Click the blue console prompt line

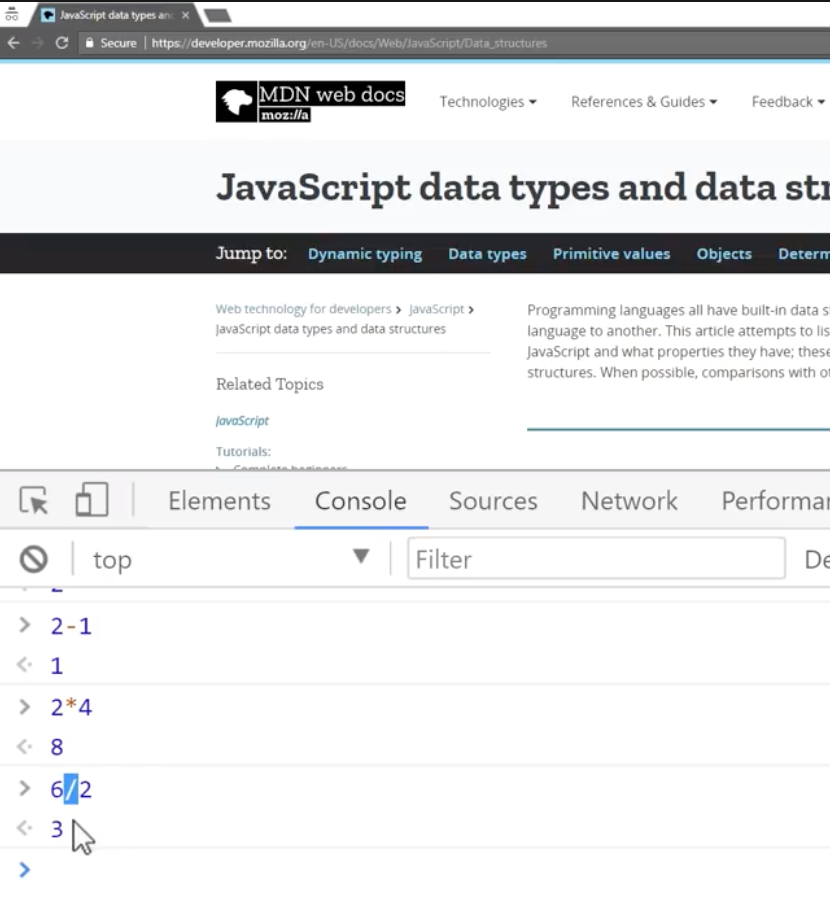pyautogui.click(x=415, y=870)
